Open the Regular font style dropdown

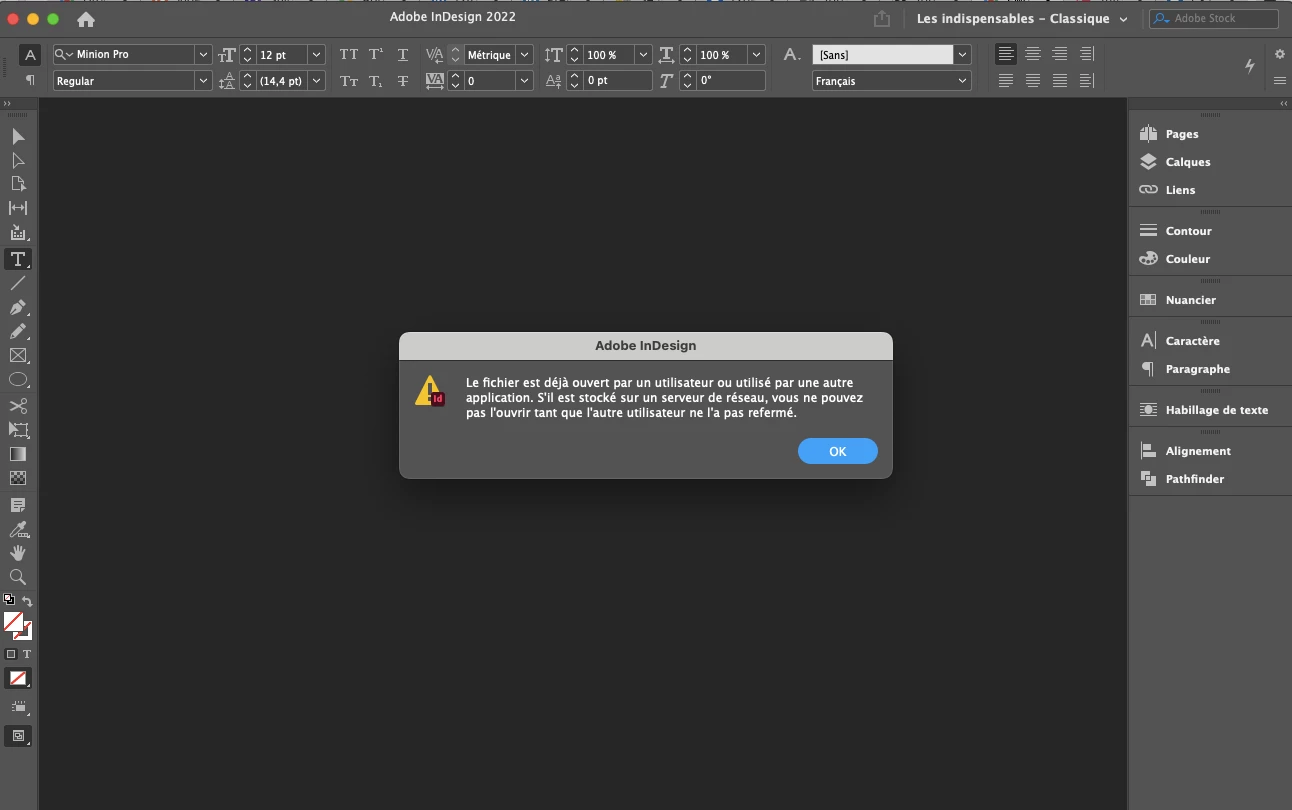click(x=203, y=81)
